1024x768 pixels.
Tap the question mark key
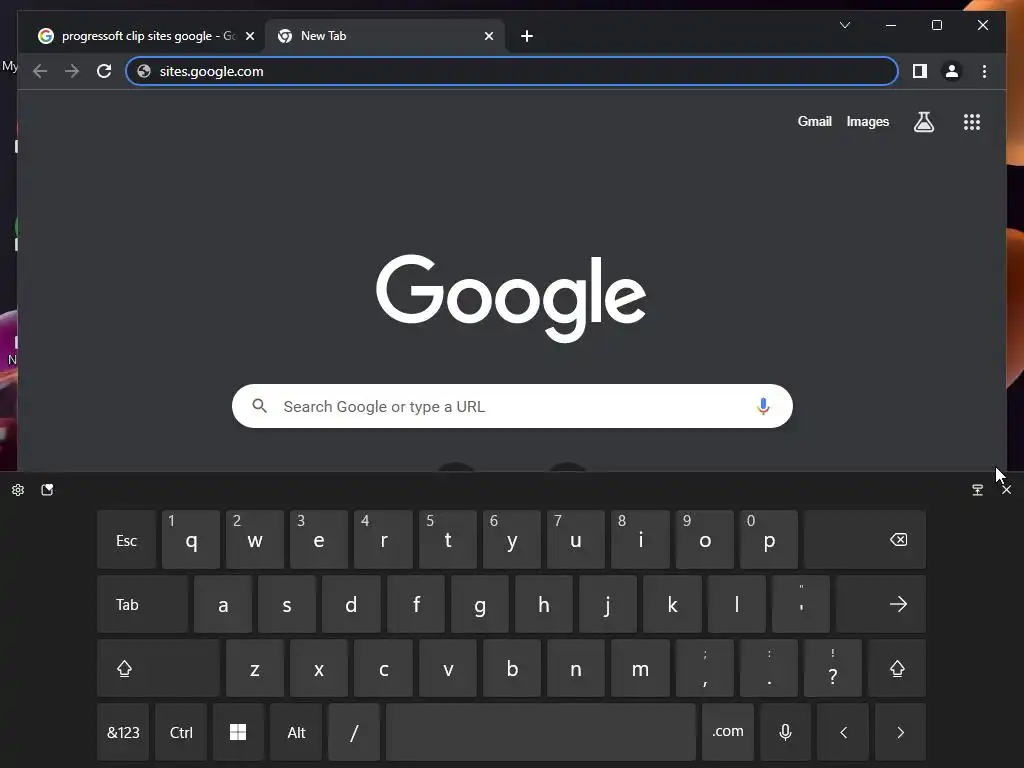(833, 668)
